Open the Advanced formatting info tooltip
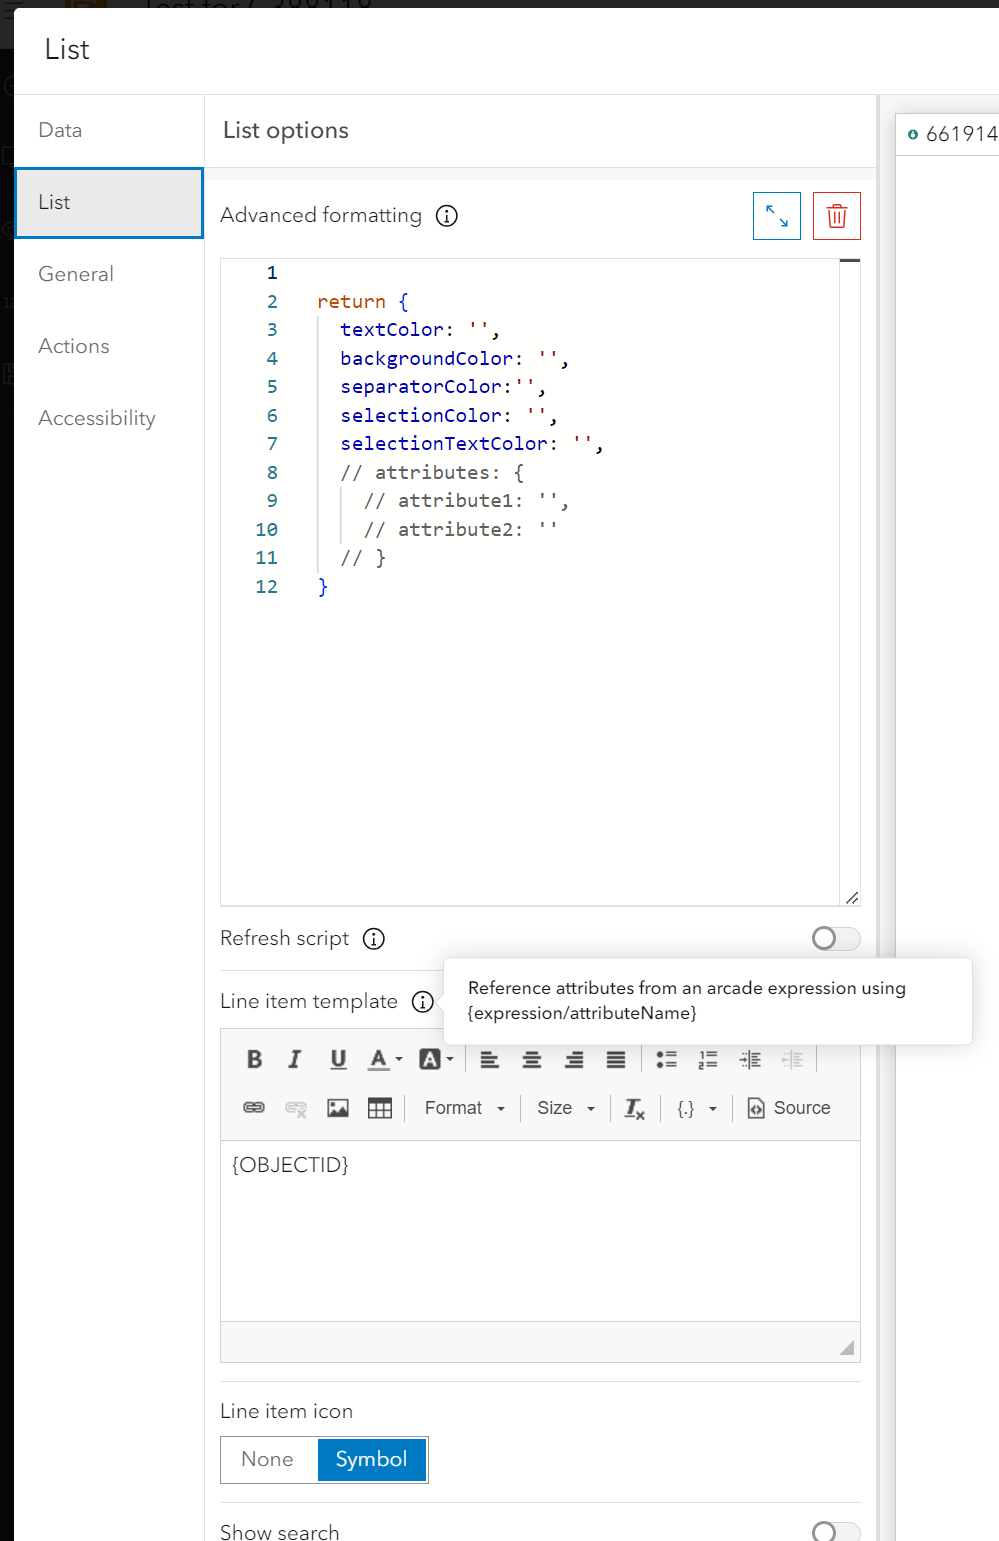 tap(447, 216)
